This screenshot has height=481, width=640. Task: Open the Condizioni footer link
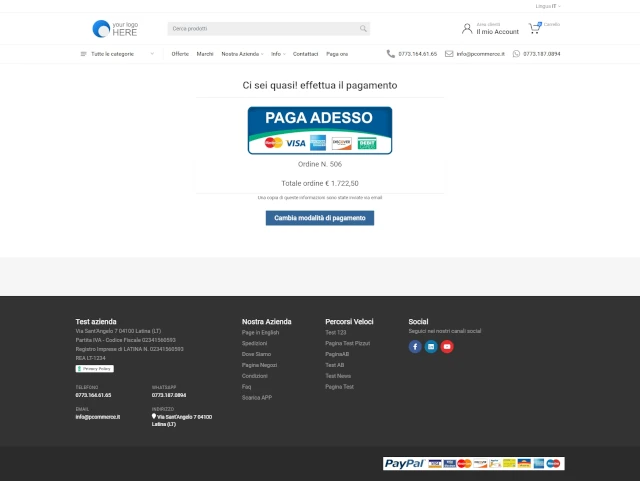pyautogui.click(x=255, y=376)
